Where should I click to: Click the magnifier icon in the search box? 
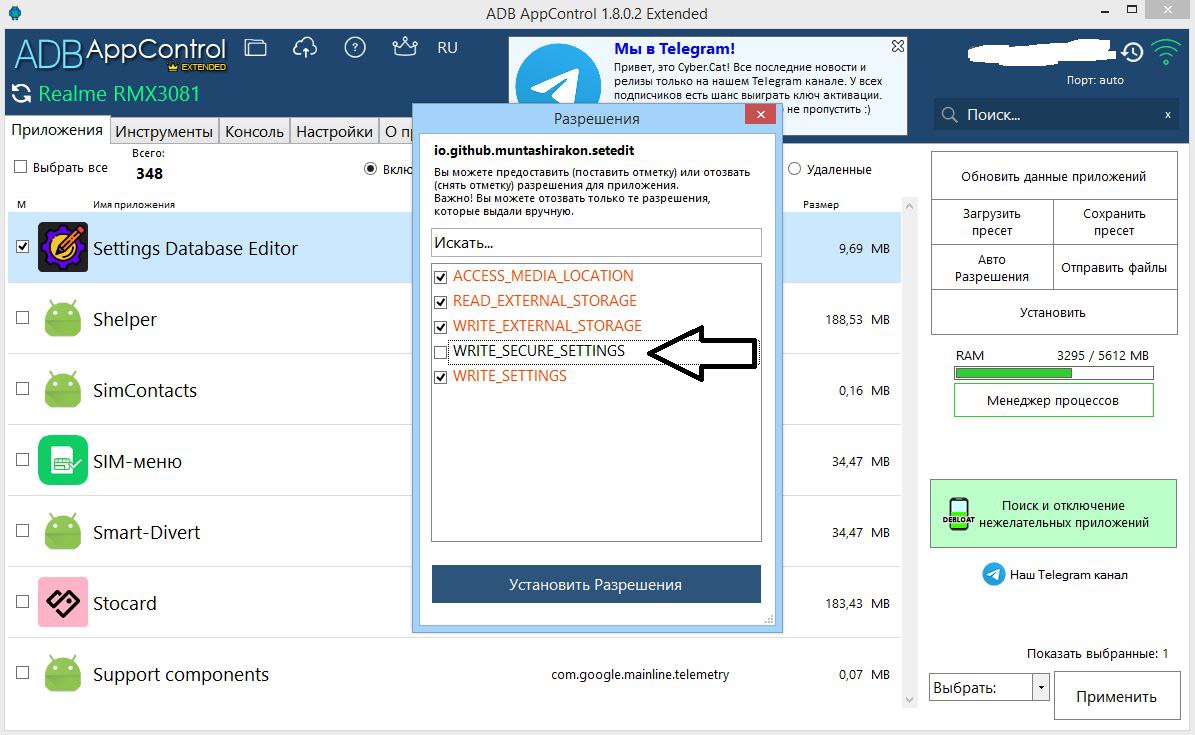point(950,115)
